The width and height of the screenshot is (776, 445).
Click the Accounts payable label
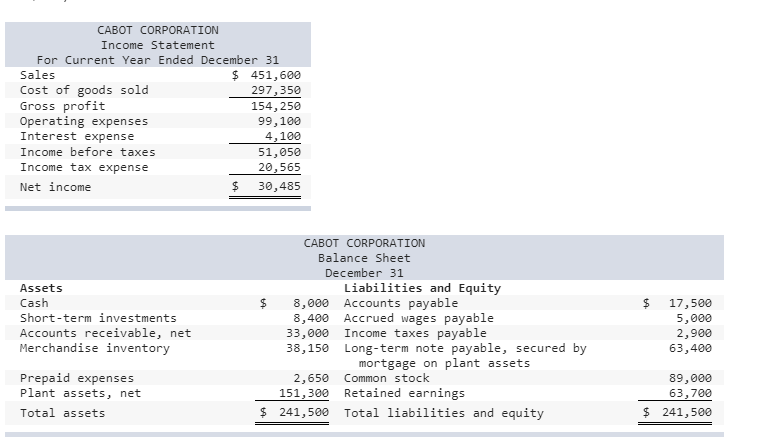tap(401, 303)
